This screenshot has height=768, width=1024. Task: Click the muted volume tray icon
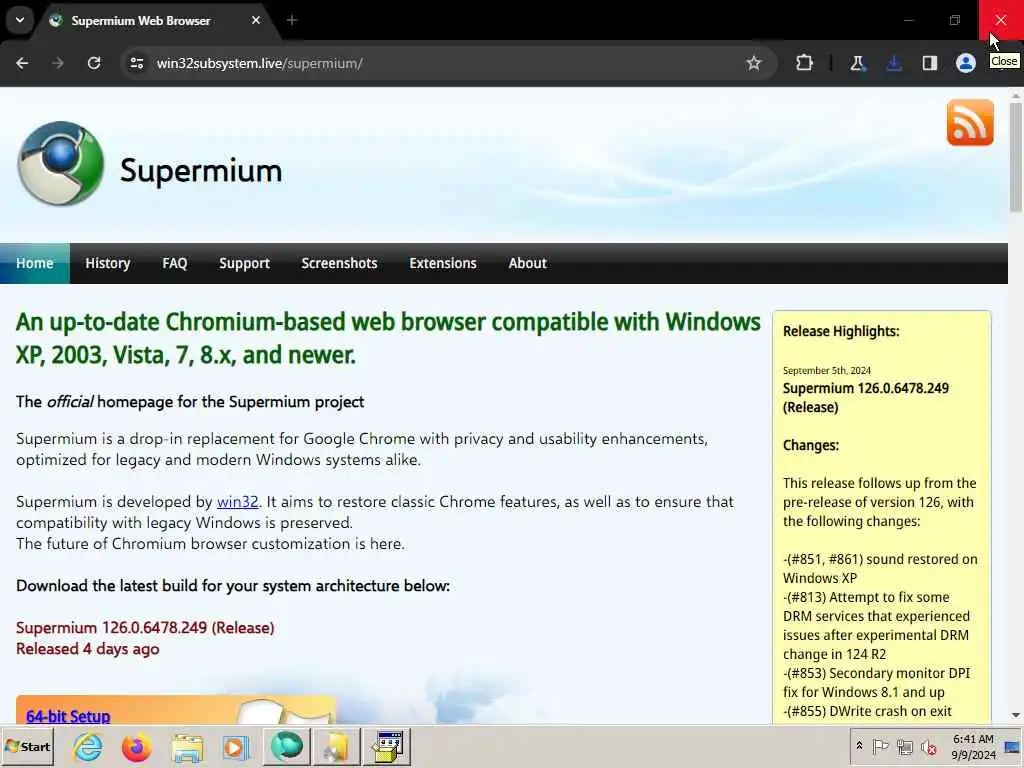pyautogui.click(x=928, y=746)
